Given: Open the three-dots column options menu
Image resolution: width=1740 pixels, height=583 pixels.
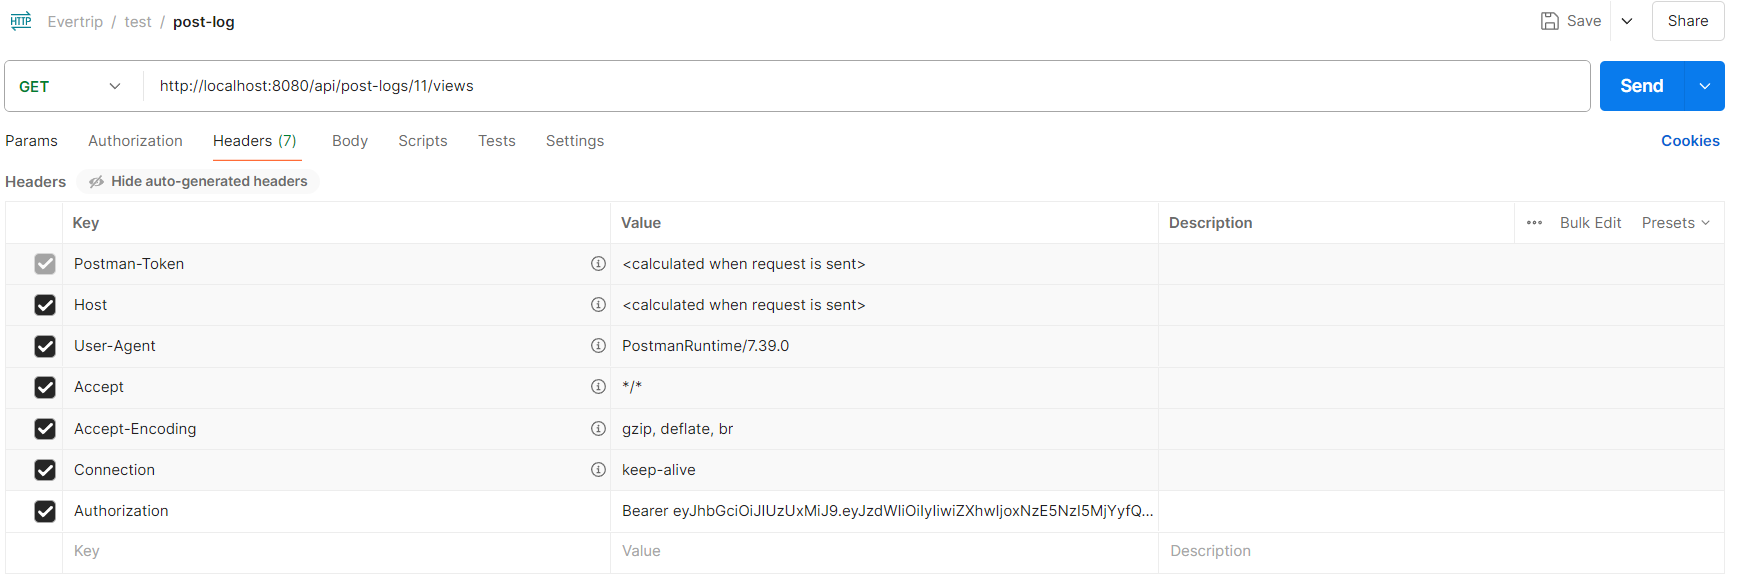Looking at the screenshot, I should 1534,223.
